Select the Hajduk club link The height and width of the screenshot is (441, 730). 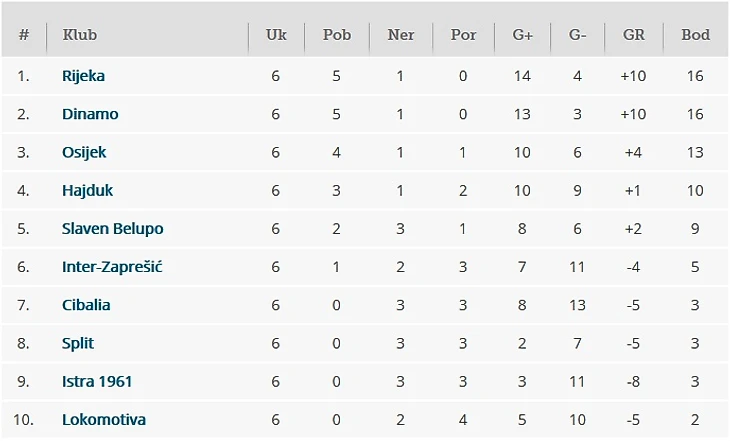pos(87,190)
